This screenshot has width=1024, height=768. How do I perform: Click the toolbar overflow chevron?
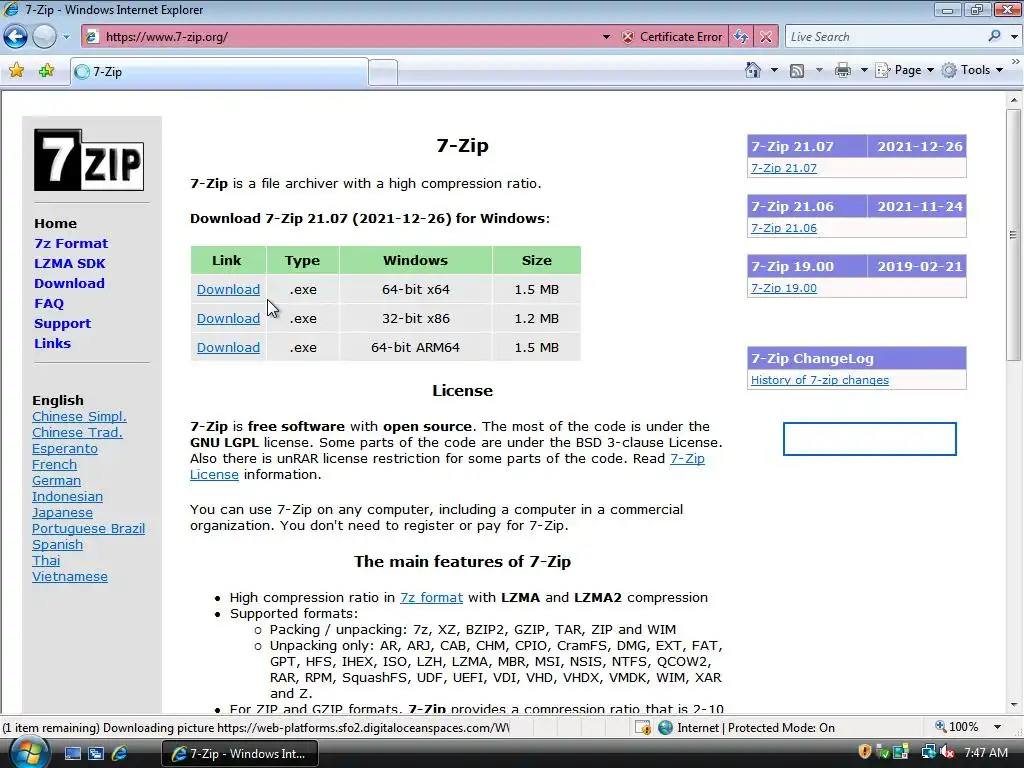pos(1016,62)
